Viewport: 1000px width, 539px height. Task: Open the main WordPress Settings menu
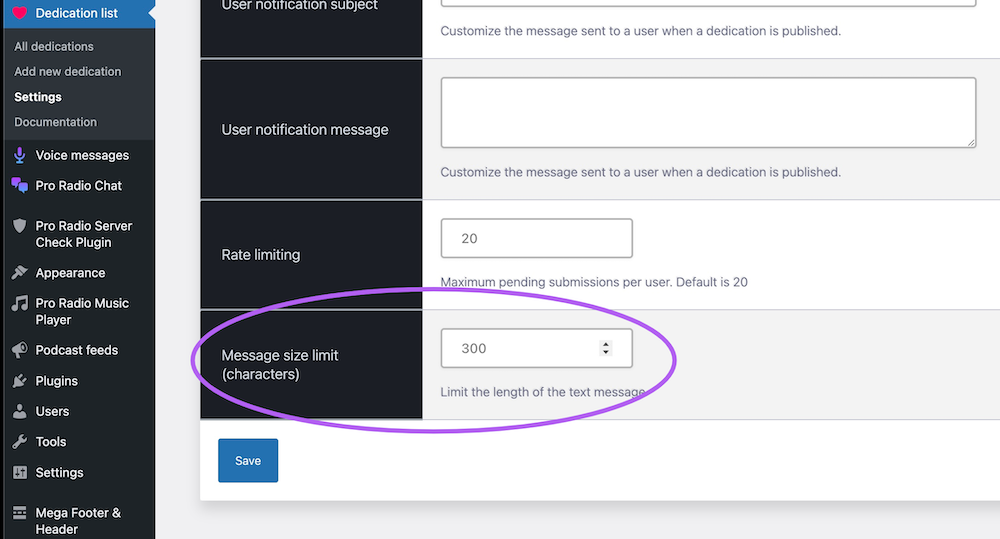pyautogui.click(x=59, y=472)
